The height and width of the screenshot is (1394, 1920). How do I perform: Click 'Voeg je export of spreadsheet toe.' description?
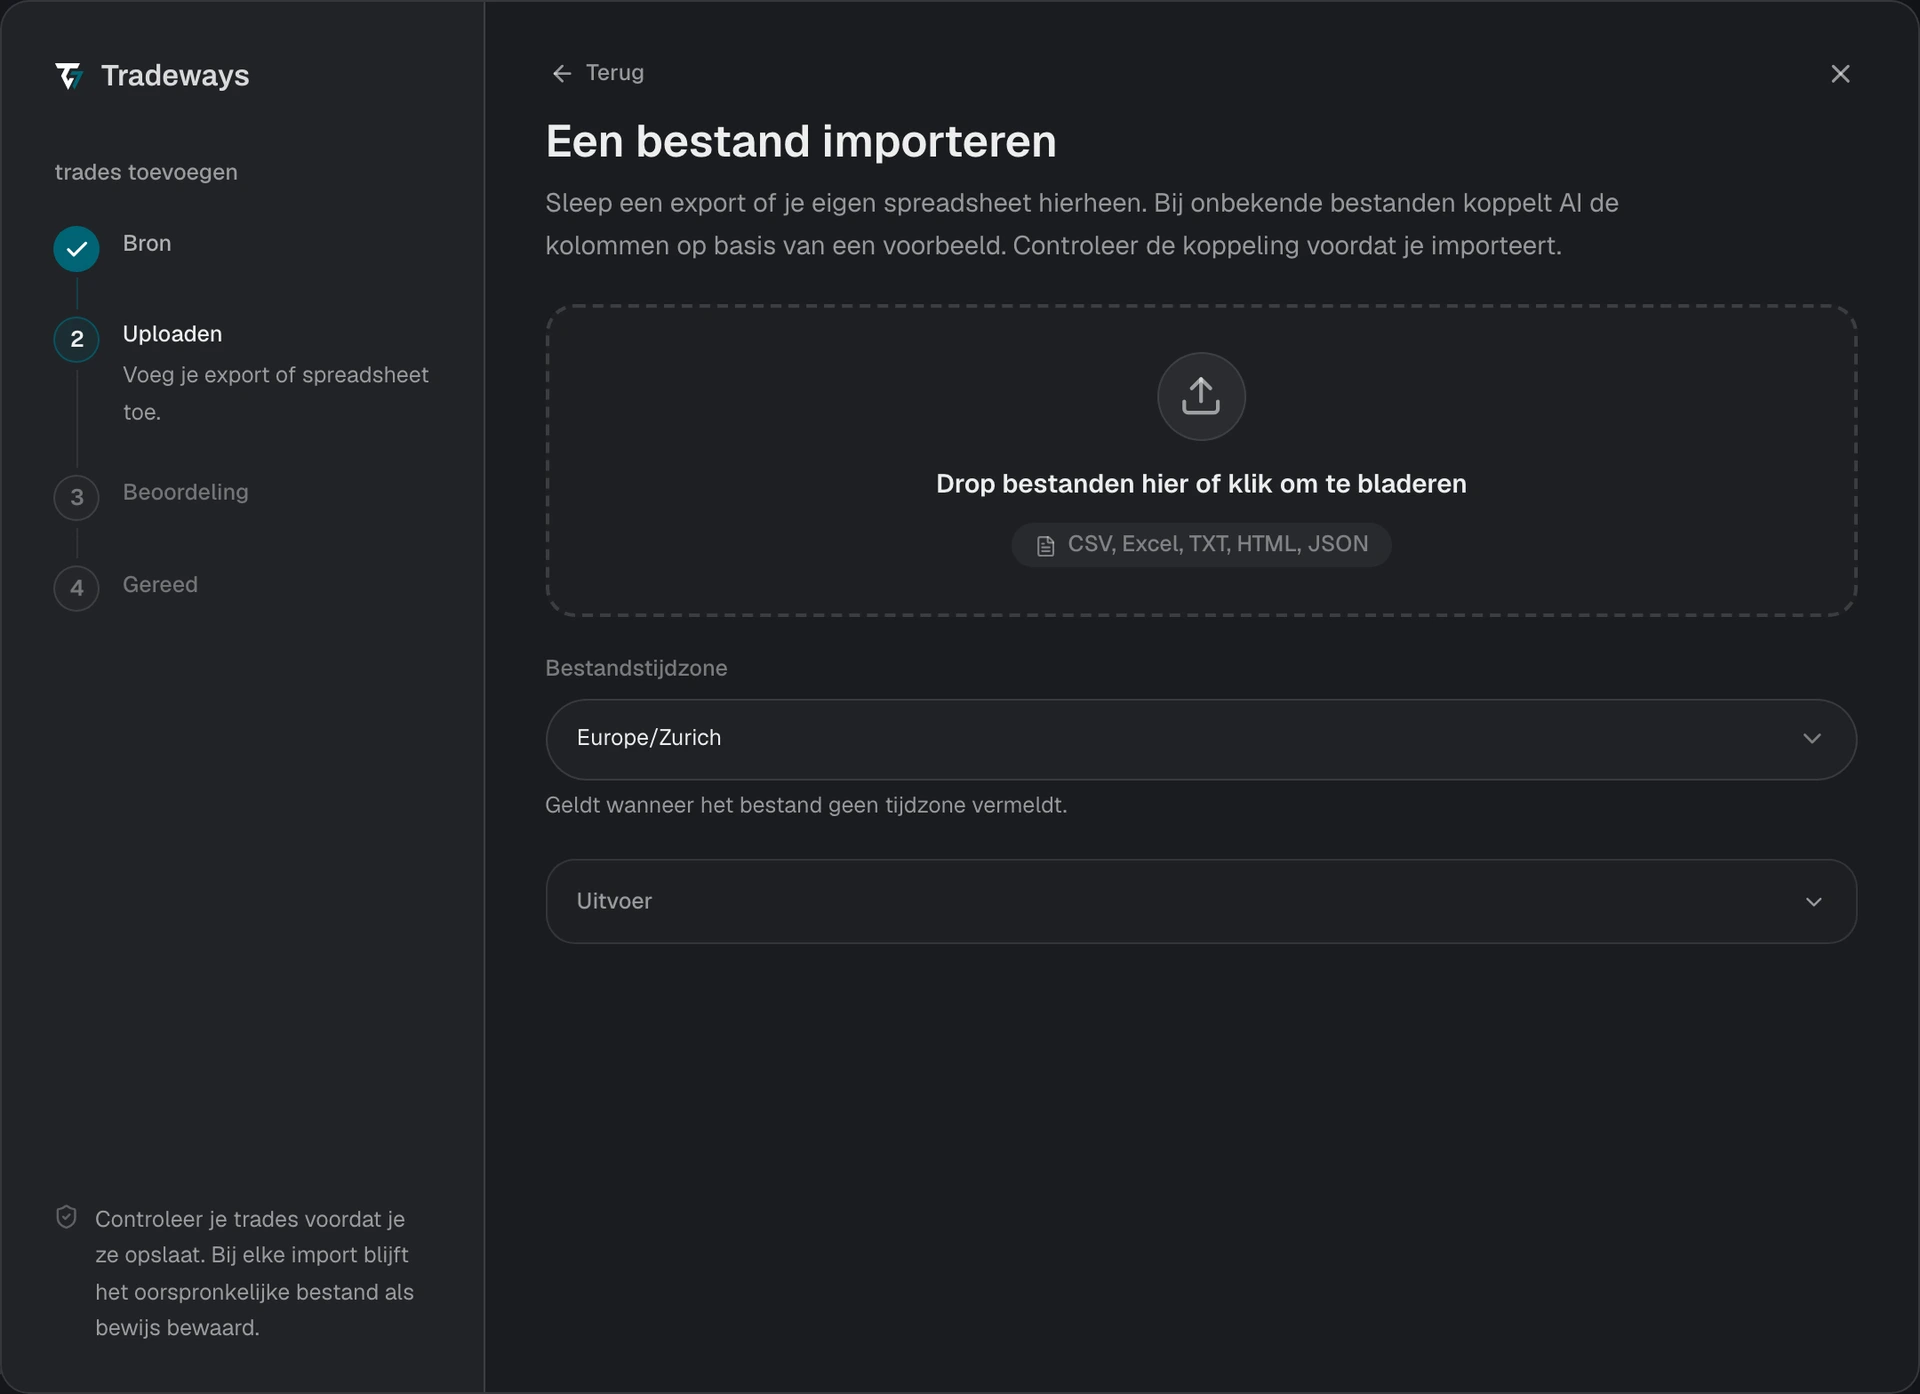pyautogui.click(x=276, y=393)
